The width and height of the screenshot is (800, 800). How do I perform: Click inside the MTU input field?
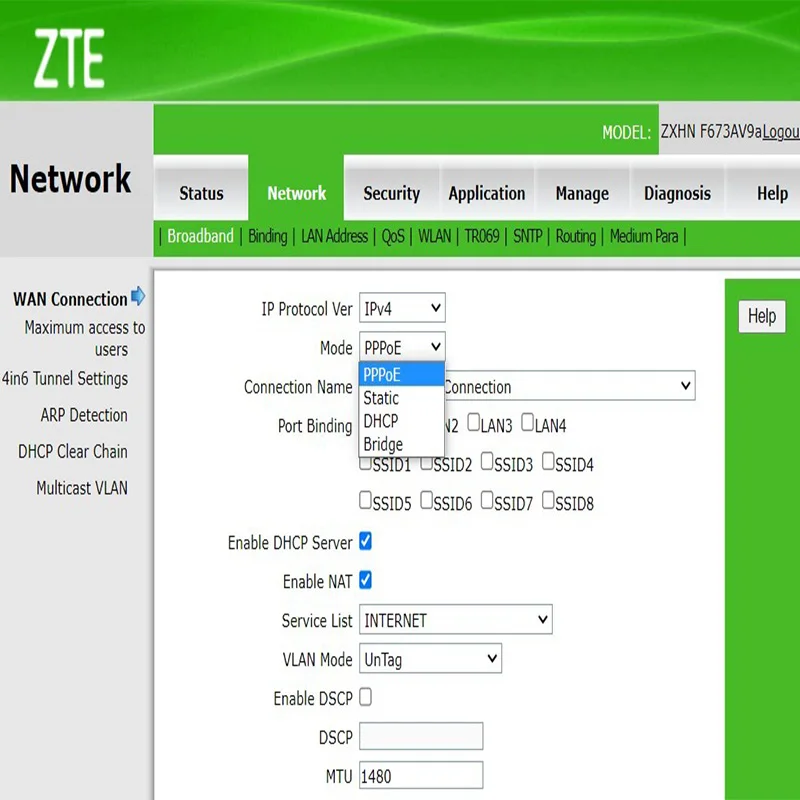[x=420, y=775]
